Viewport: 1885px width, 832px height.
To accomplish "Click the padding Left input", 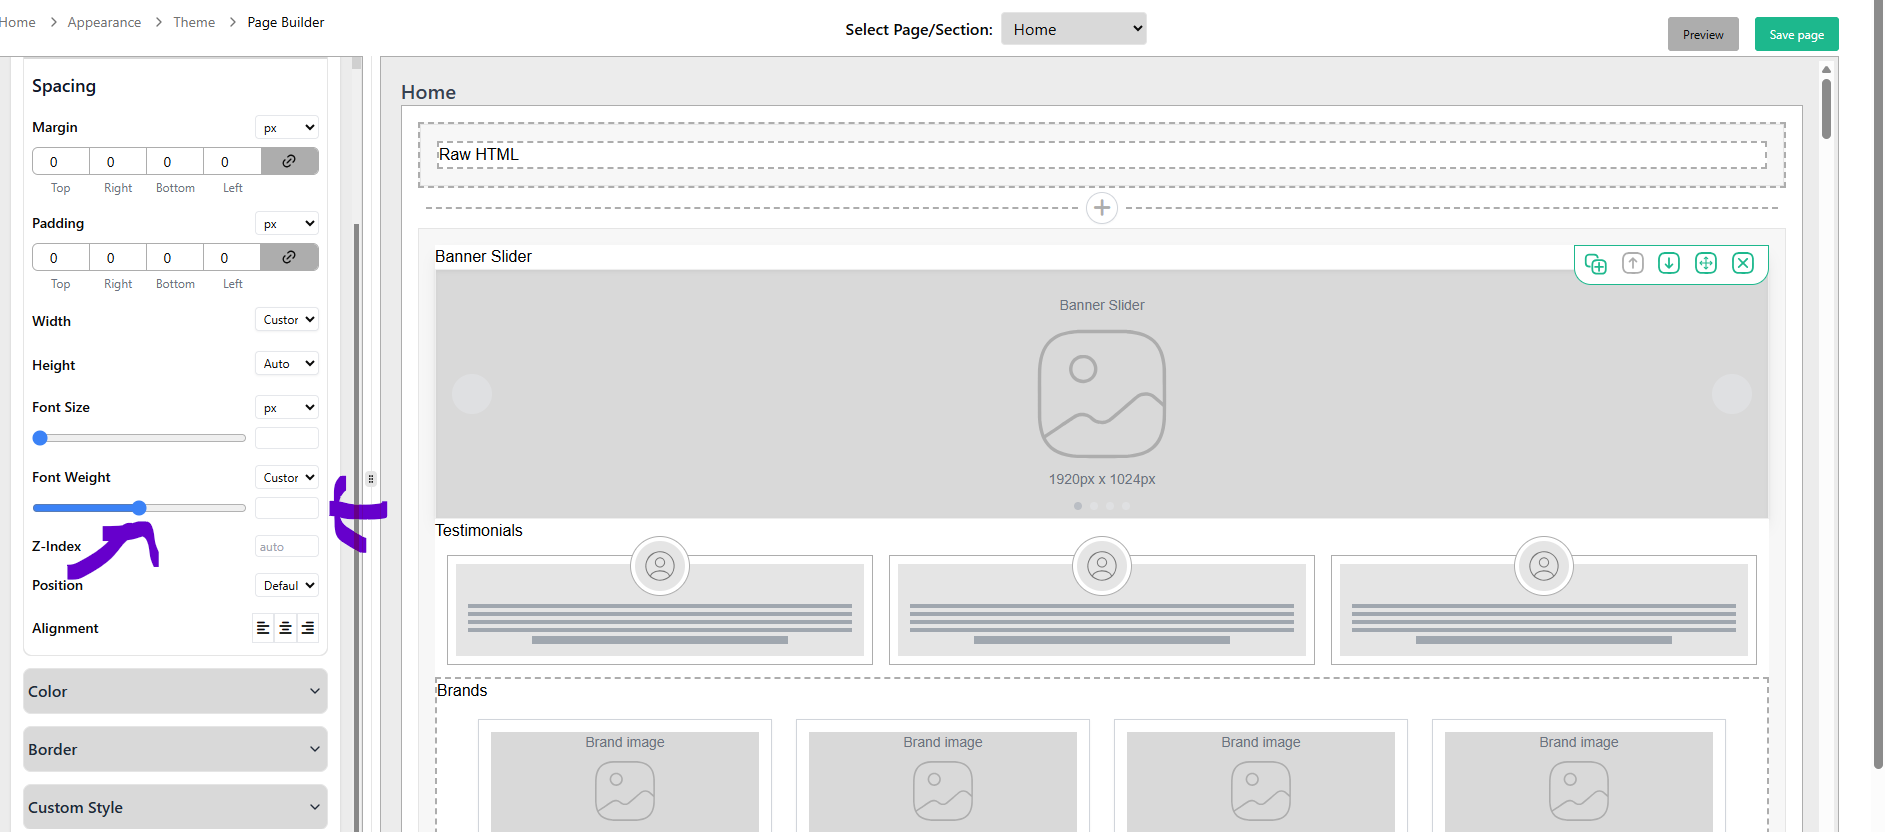I will point(232,257).
